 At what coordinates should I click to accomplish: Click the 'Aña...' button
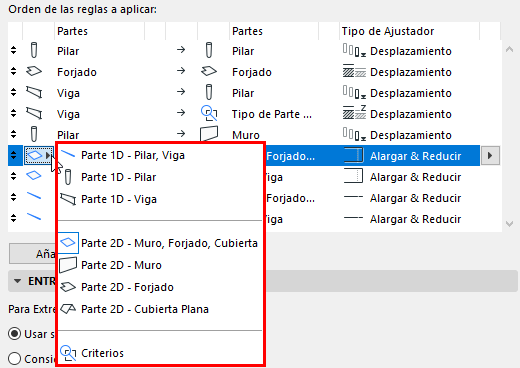[x=33, y=254]
